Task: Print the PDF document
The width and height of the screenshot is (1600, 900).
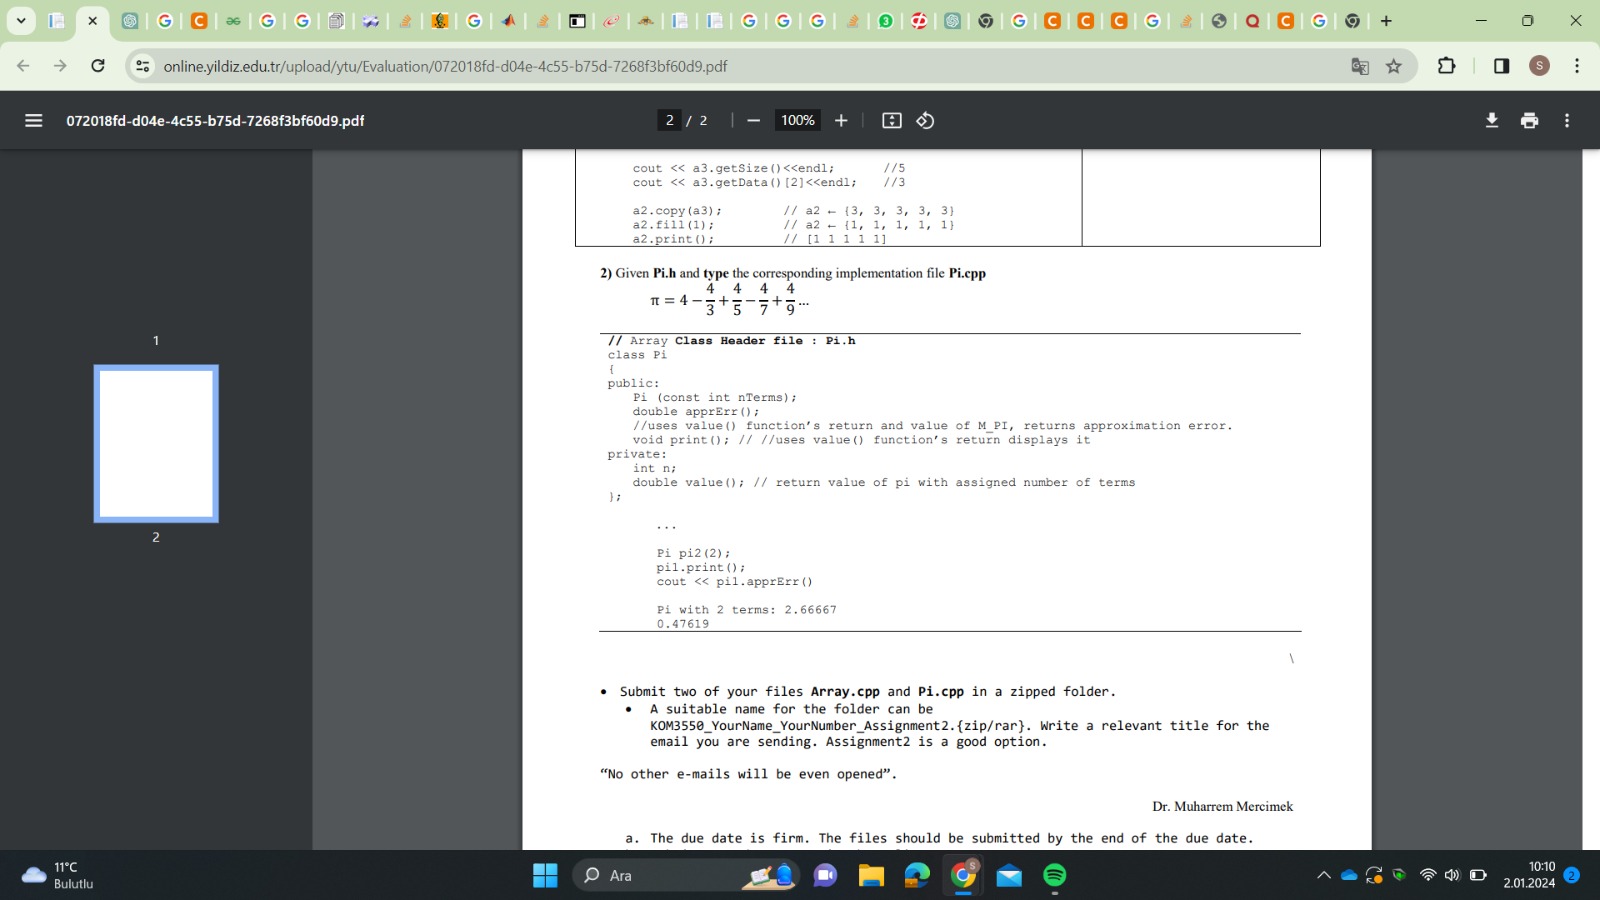Action: pyautogui.click(x=1529, y=120)
